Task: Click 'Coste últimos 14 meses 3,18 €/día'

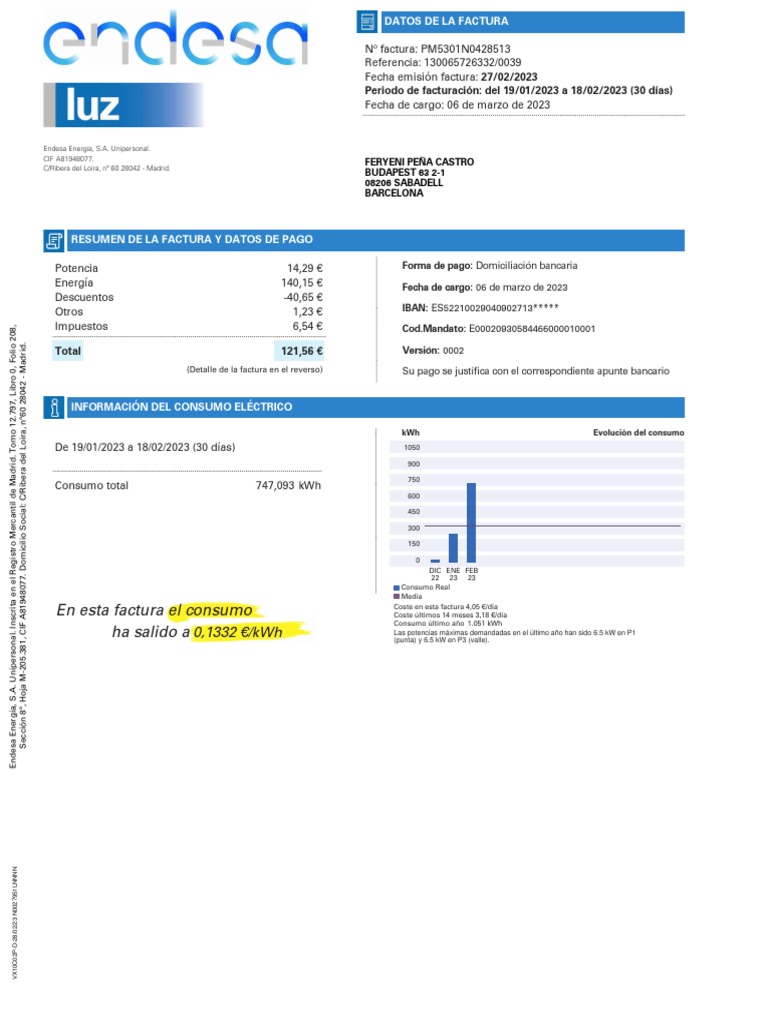Action: click(450, 615)
